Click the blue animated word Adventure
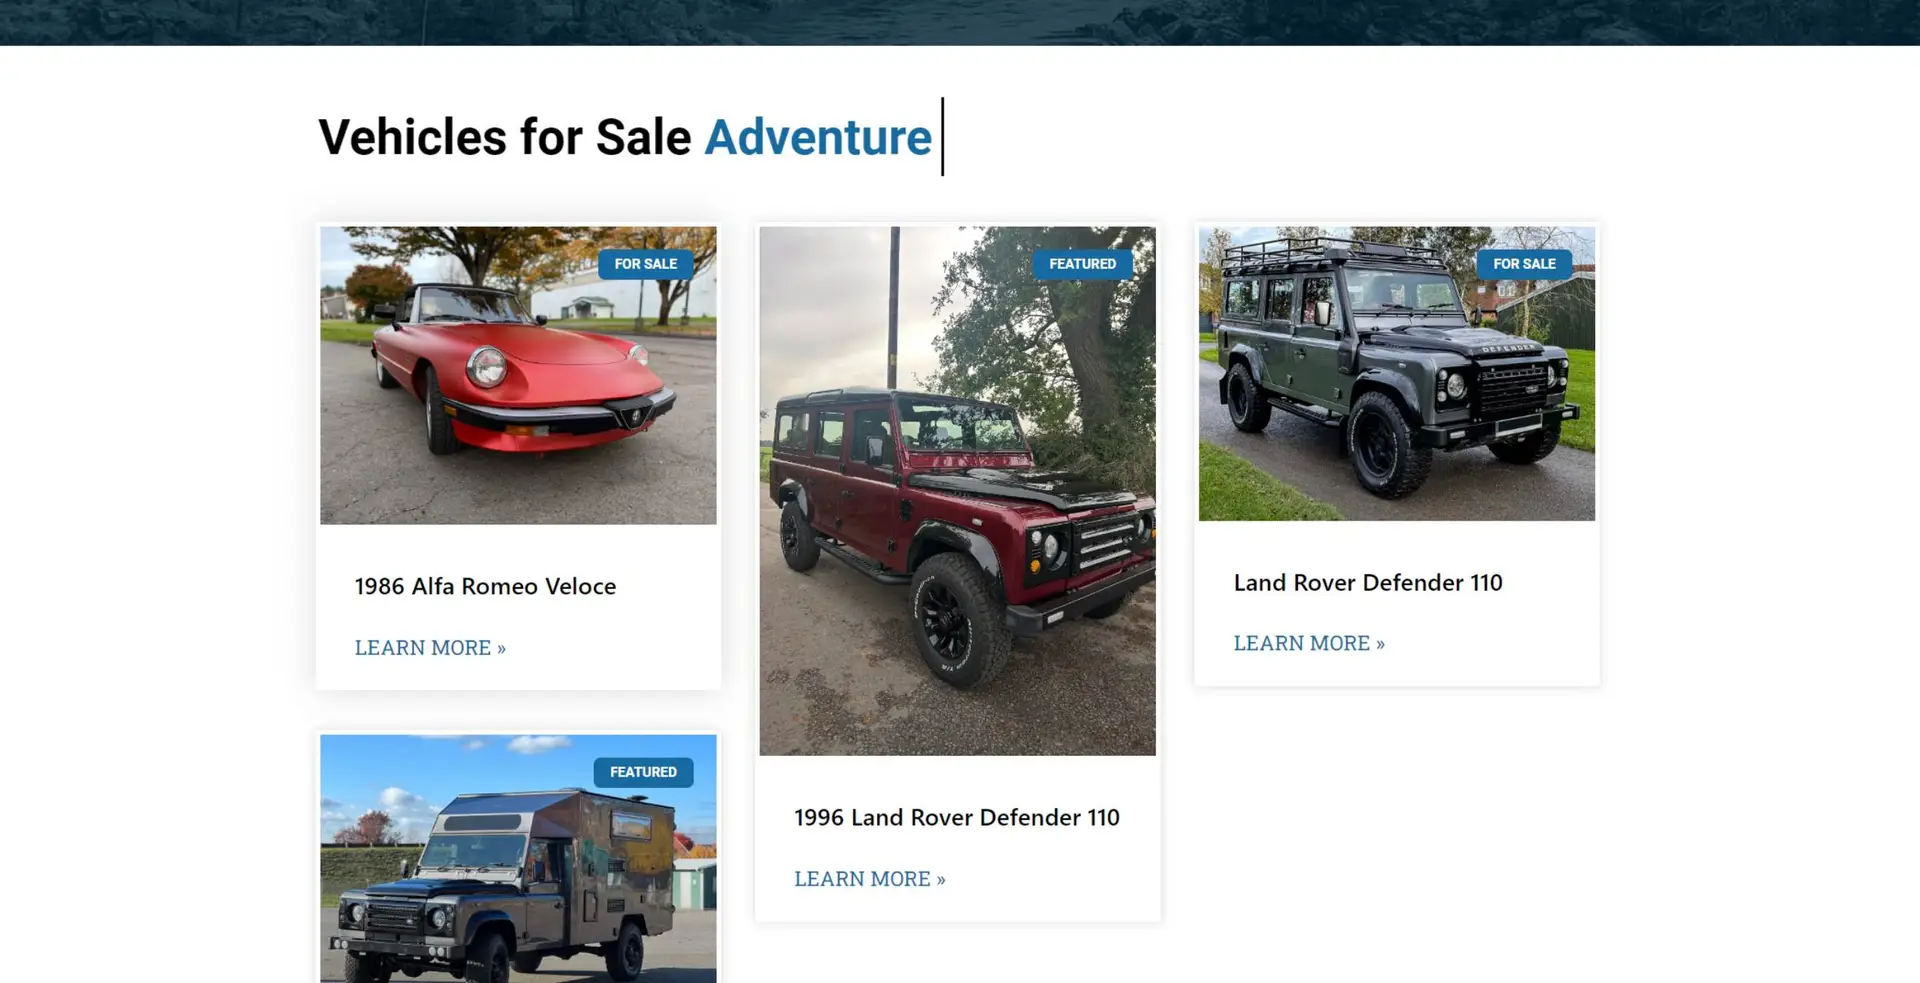Viewport: 1920px width, 983px height. click(x=818, y=137)
